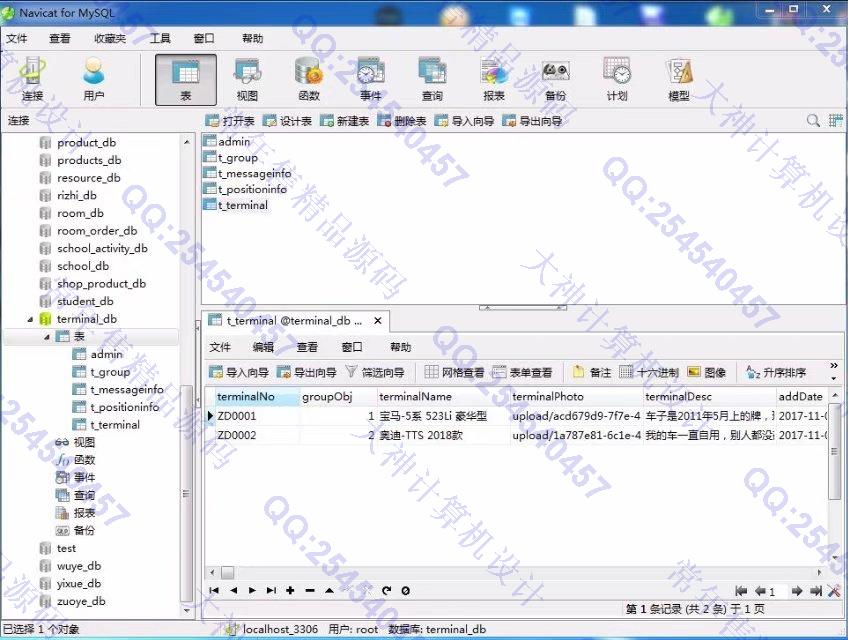The height and width of the screenshot is (640, 848).
Task: Select the t_terminal @terminal_db tab
Action: [x=295, y=321]
